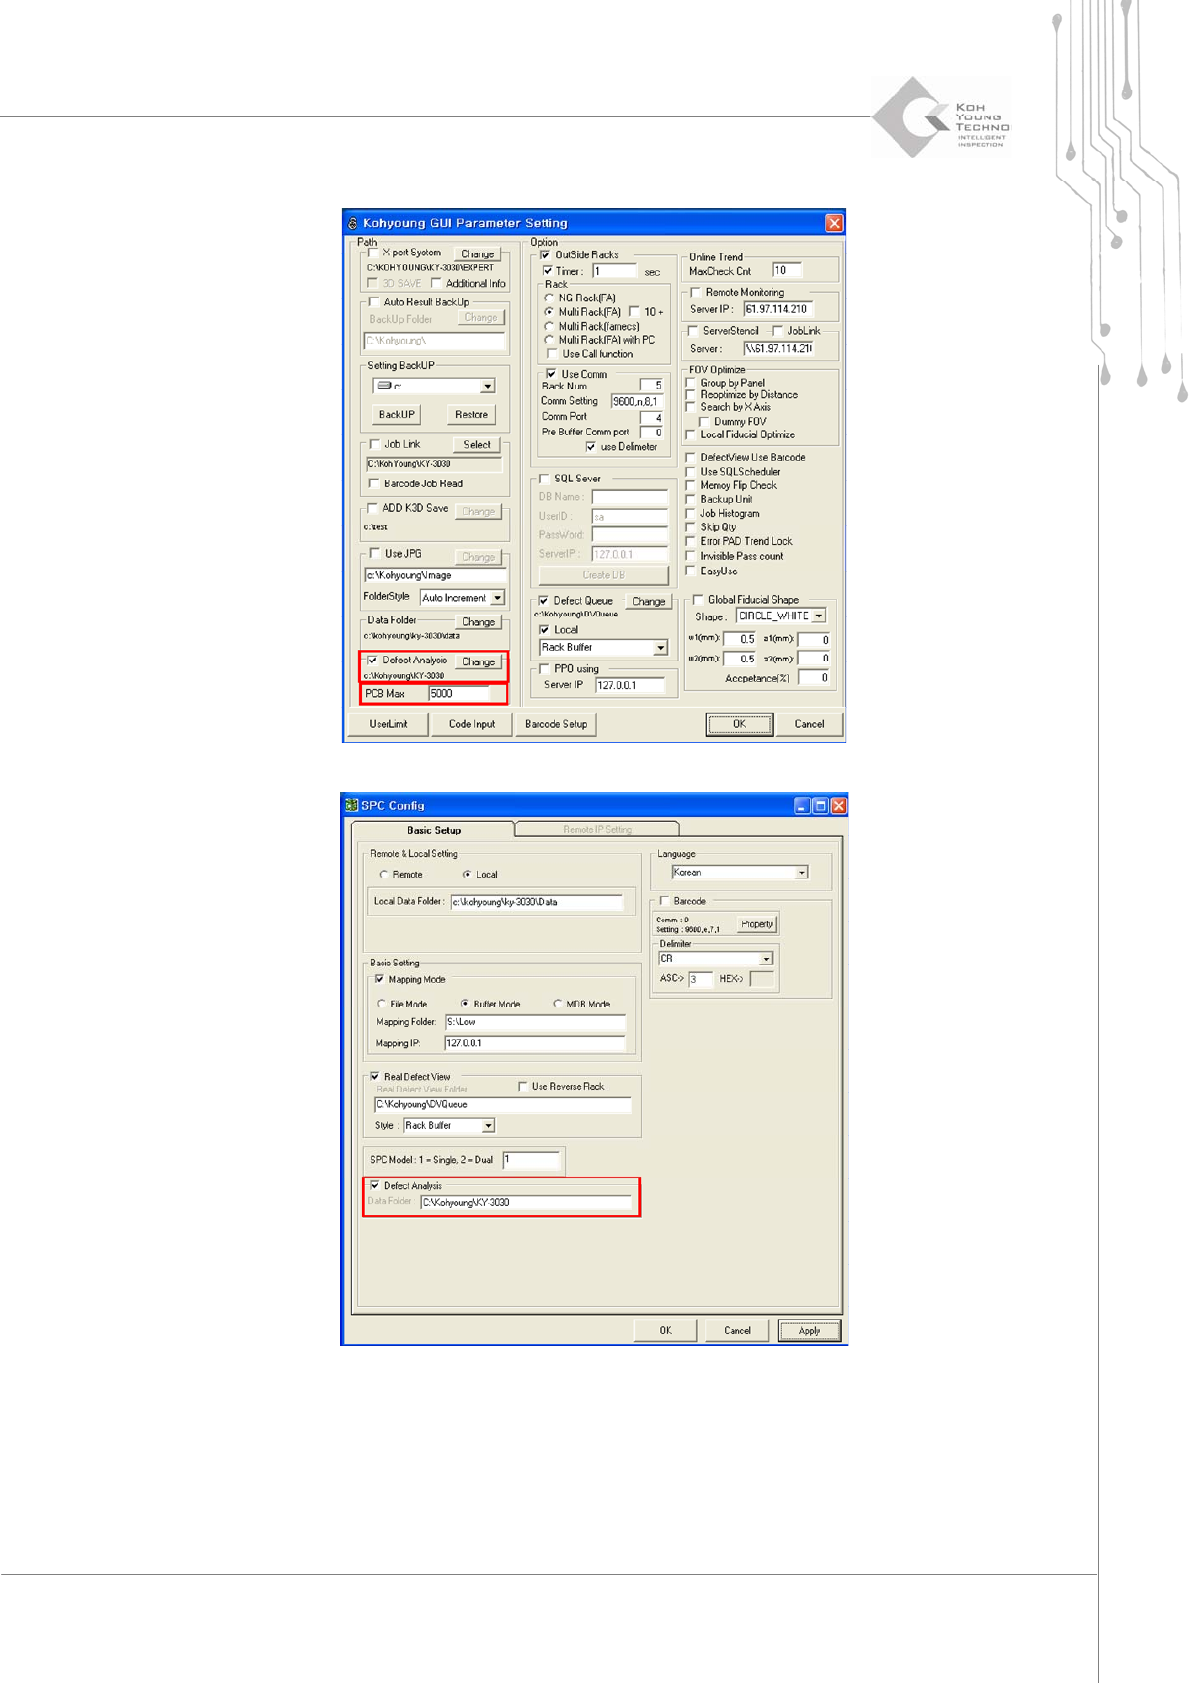Toggle Mapping Mode checkbox
This screenshot has width=1190, height=1683.
pos(379,980)
